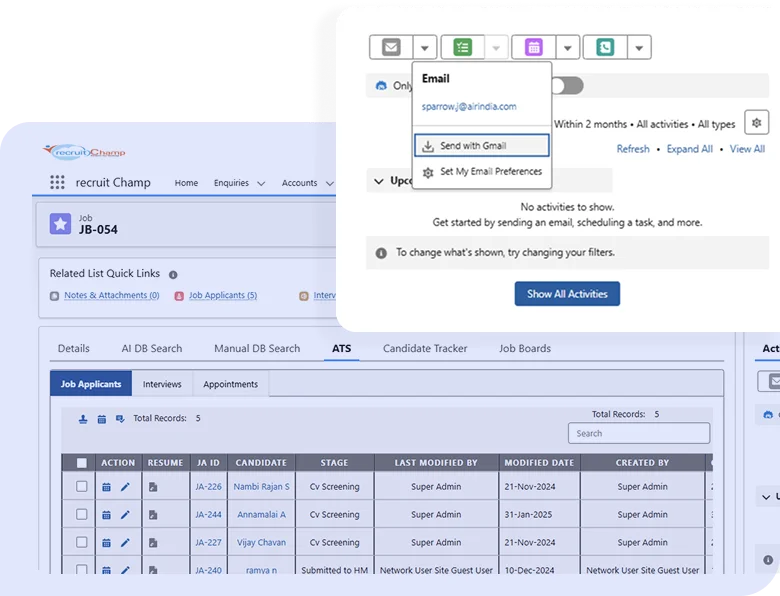The height and width of the screenshot is (596, 780).
Task: Click the applicants Search input field
Action: click(x=639, y=433)
